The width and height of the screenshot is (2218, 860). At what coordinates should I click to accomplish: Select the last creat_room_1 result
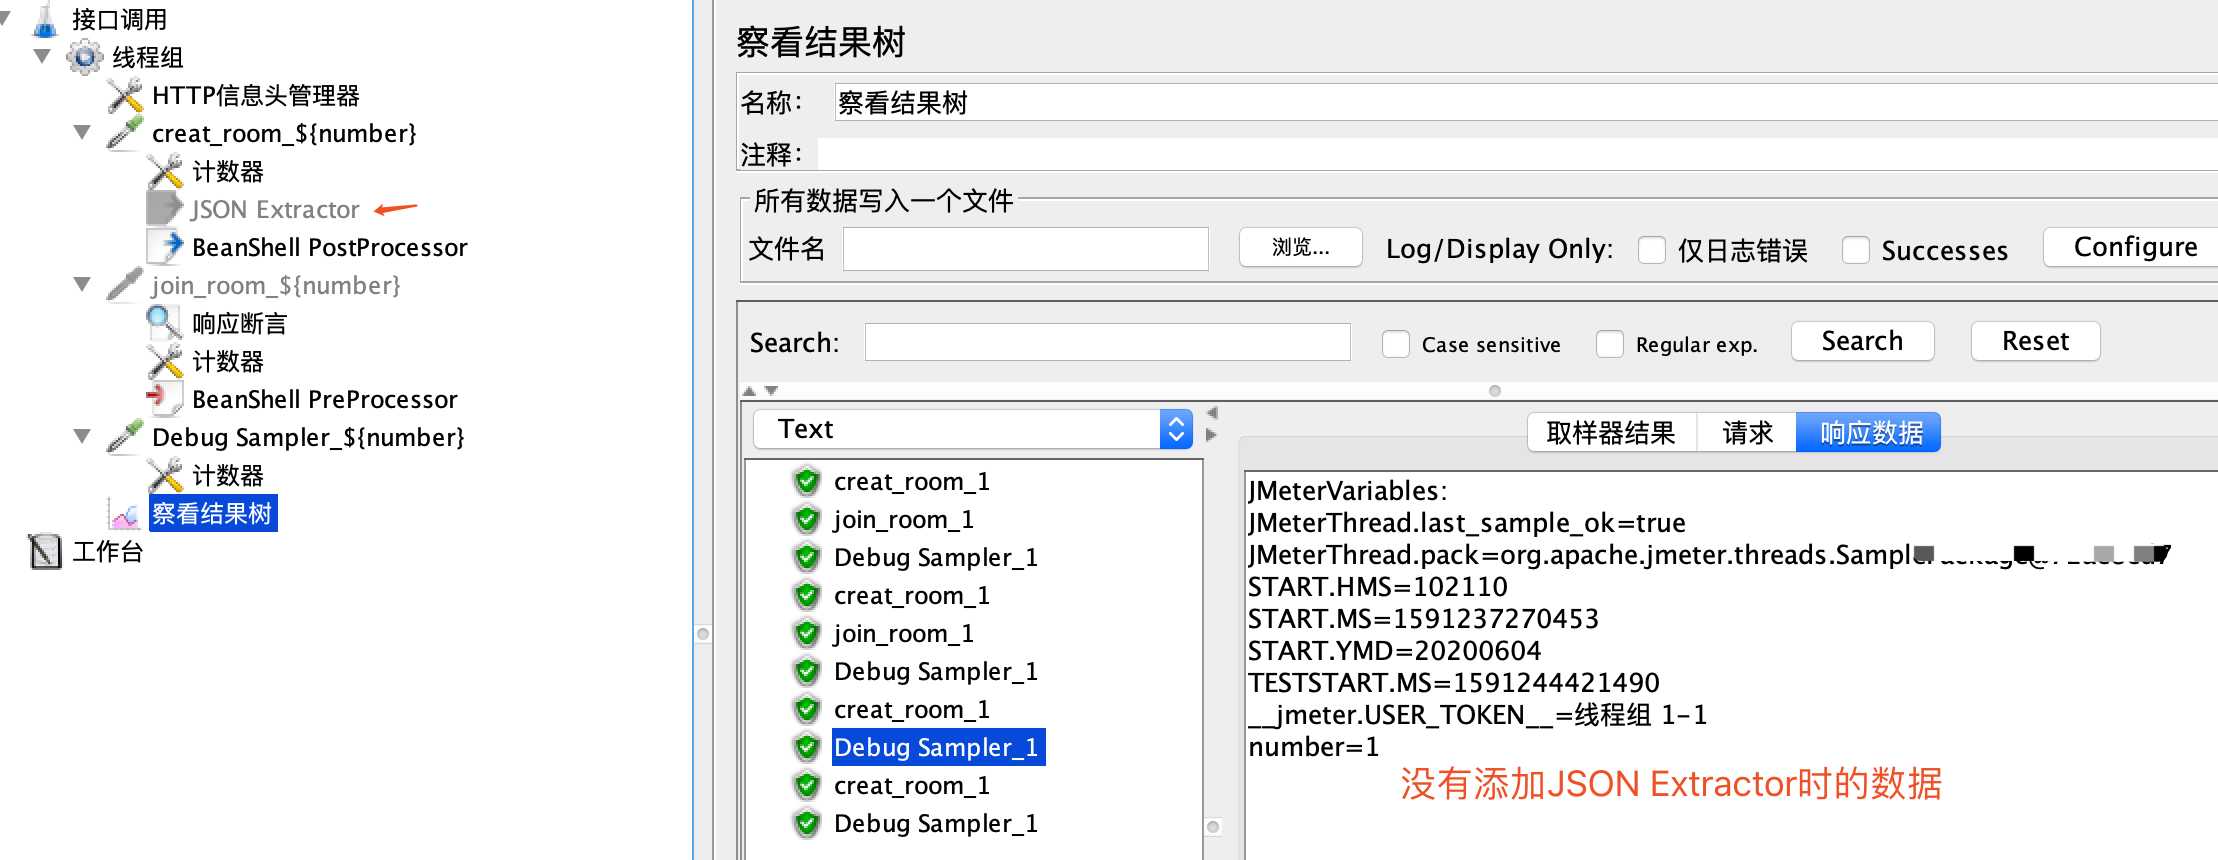pos(912,786)
